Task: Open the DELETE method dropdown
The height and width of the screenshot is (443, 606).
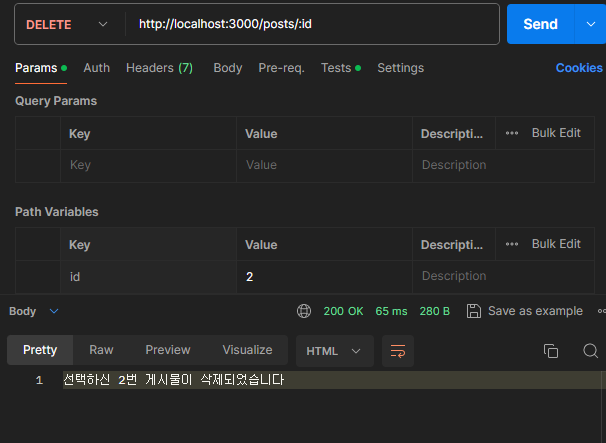Action: coord(66,24)
